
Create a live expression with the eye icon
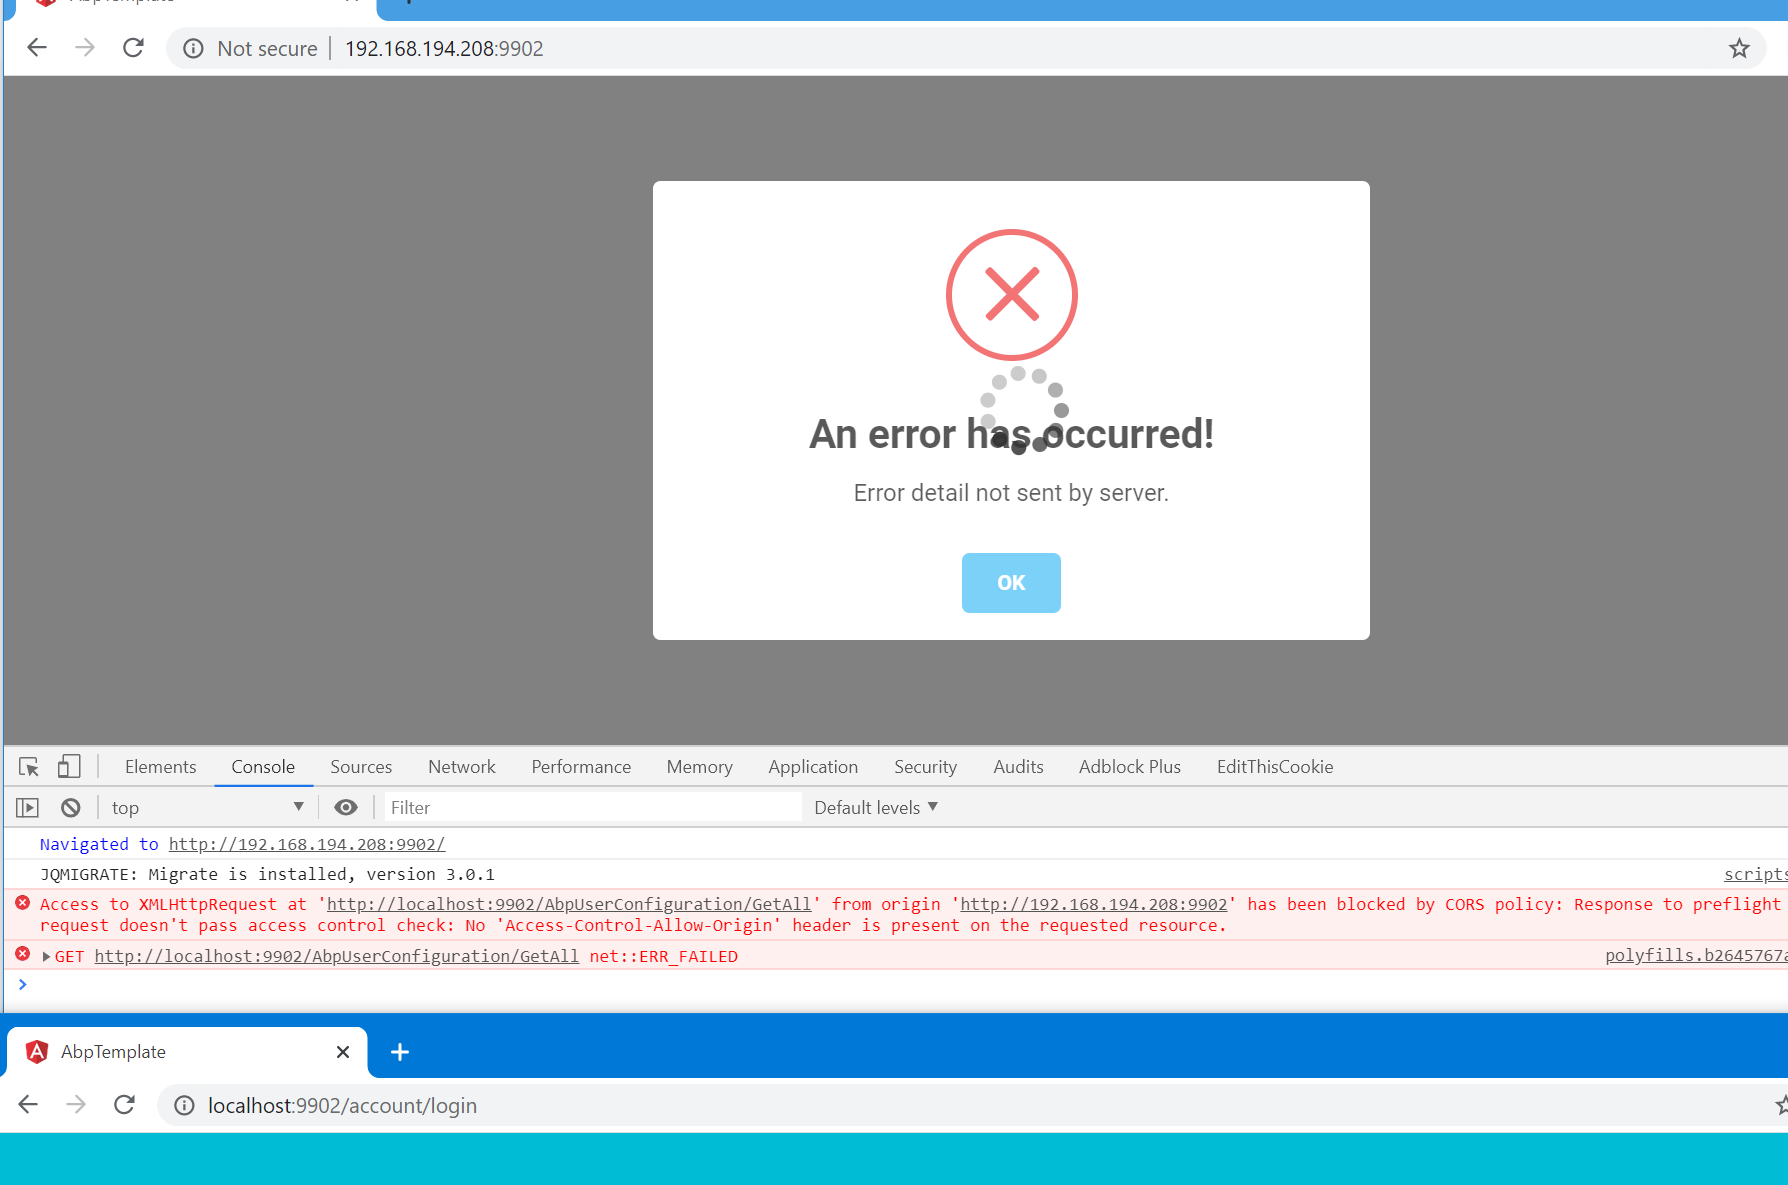[345, 807]
